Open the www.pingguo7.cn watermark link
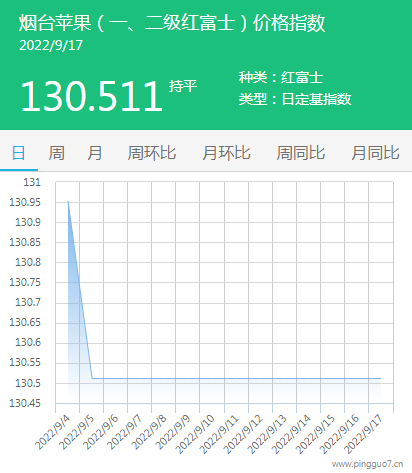 [x=368, y=464]
